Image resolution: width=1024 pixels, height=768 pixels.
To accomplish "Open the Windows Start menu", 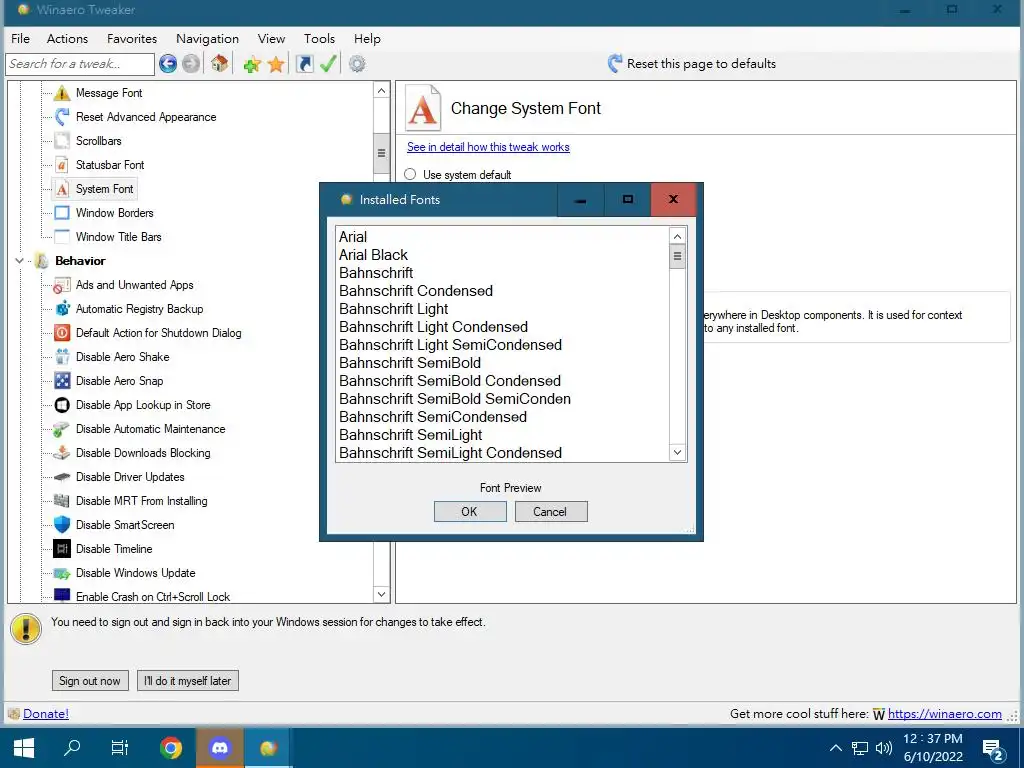I will (x=24, y=748).
